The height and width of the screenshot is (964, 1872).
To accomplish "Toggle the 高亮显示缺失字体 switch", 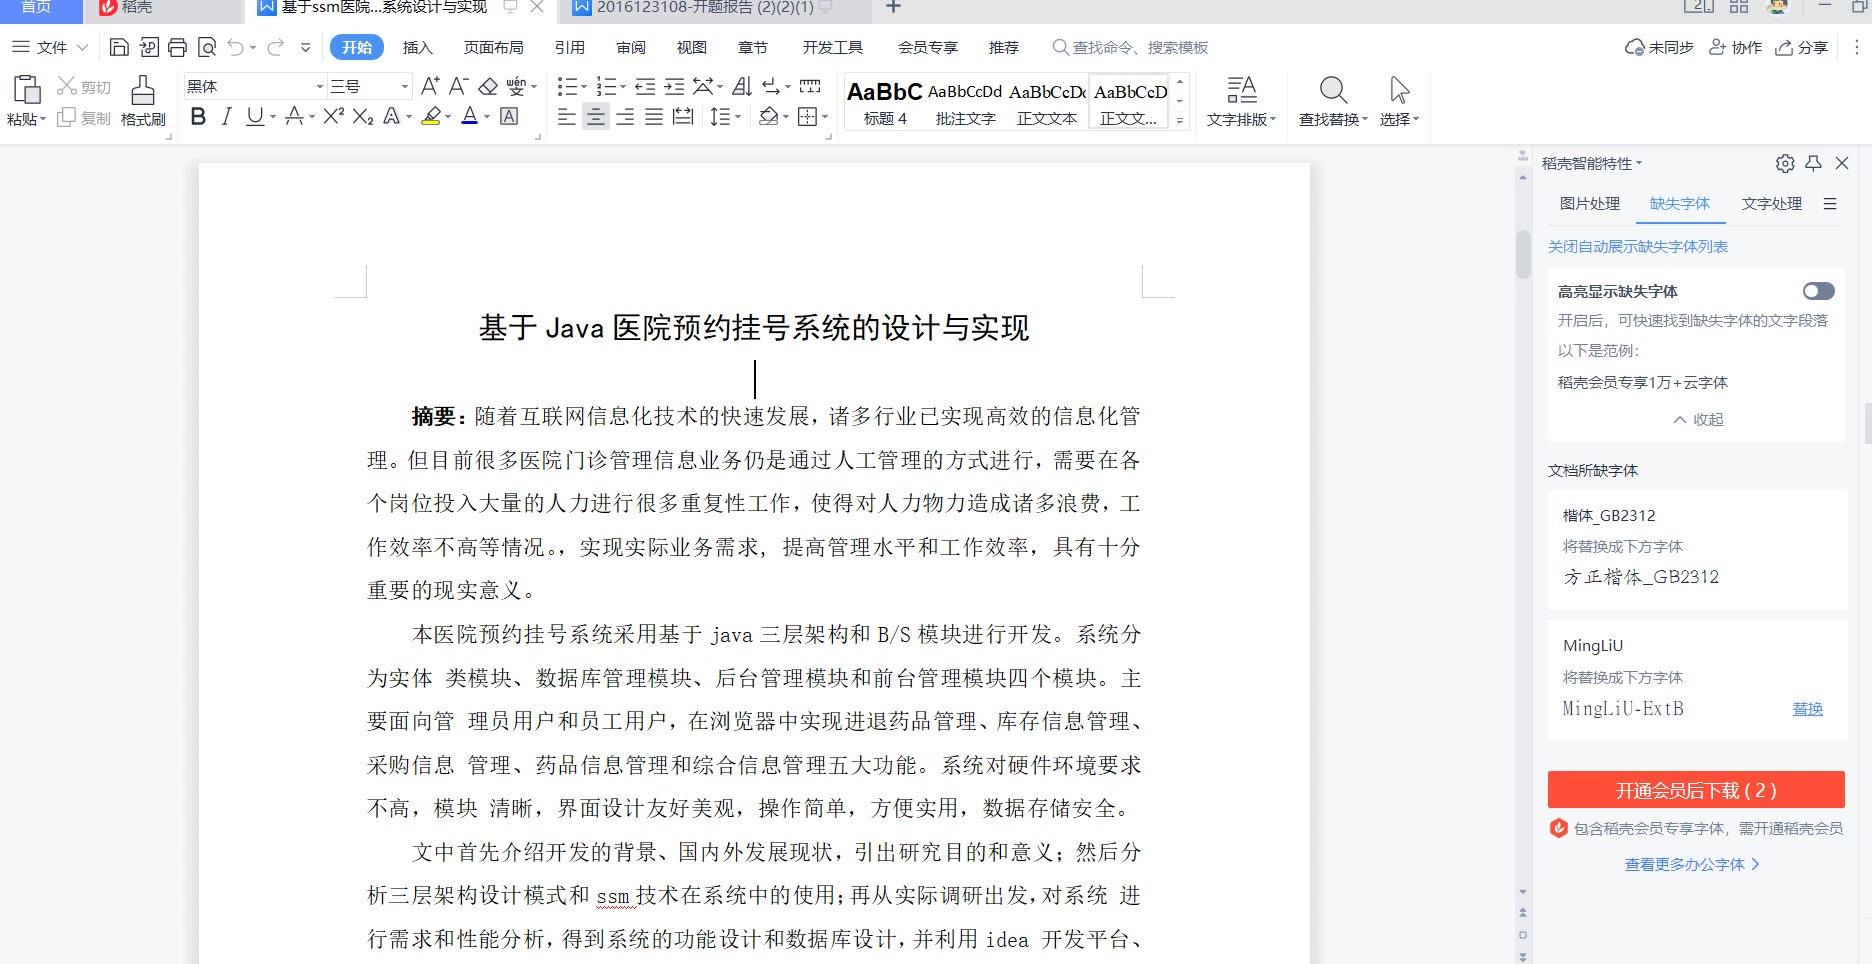I will click(1819, 291).
